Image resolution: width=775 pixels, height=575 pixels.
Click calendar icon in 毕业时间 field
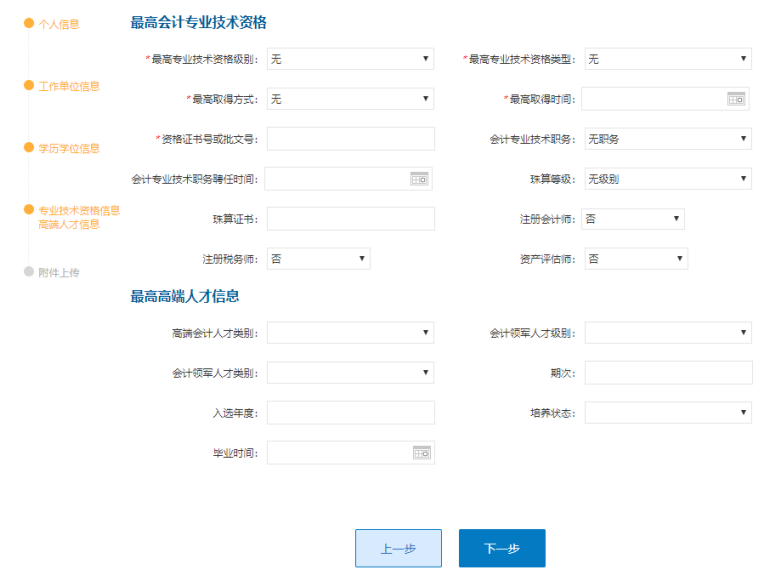pos(422,453)
